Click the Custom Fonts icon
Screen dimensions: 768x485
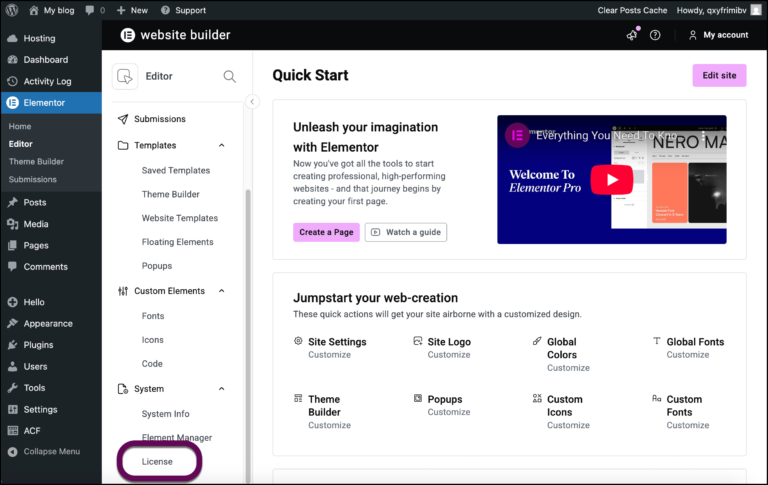(x=656, y=398)
